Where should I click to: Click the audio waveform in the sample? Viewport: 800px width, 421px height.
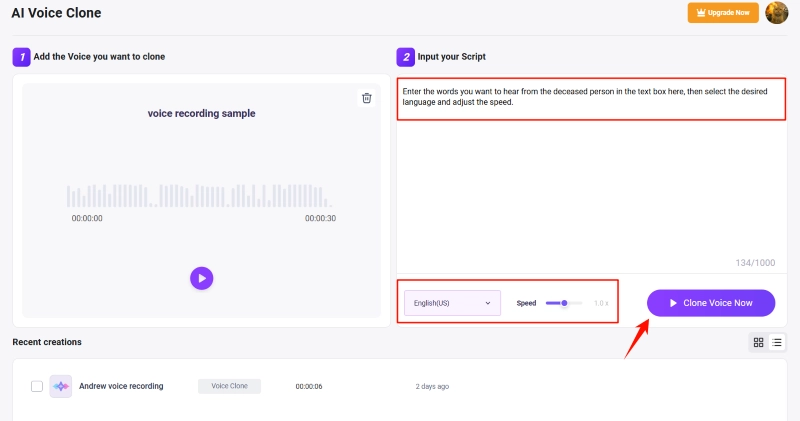coord(202,195)
